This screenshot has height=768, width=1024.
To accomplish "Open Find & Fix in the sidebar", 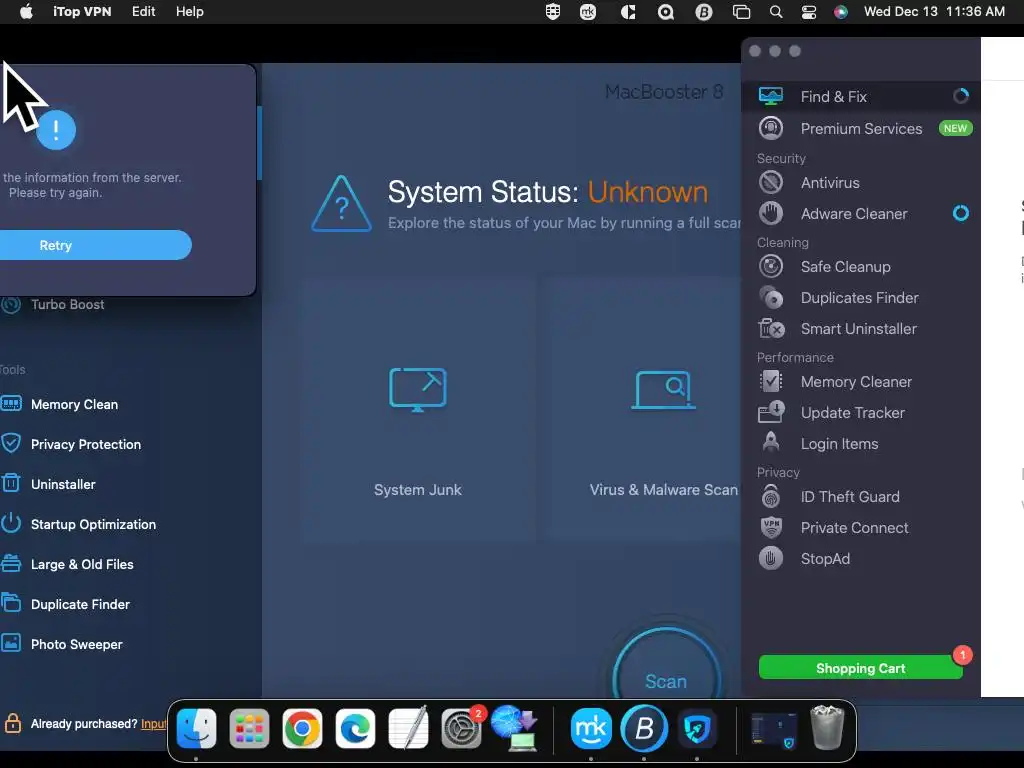I will (x=861, y=97).
